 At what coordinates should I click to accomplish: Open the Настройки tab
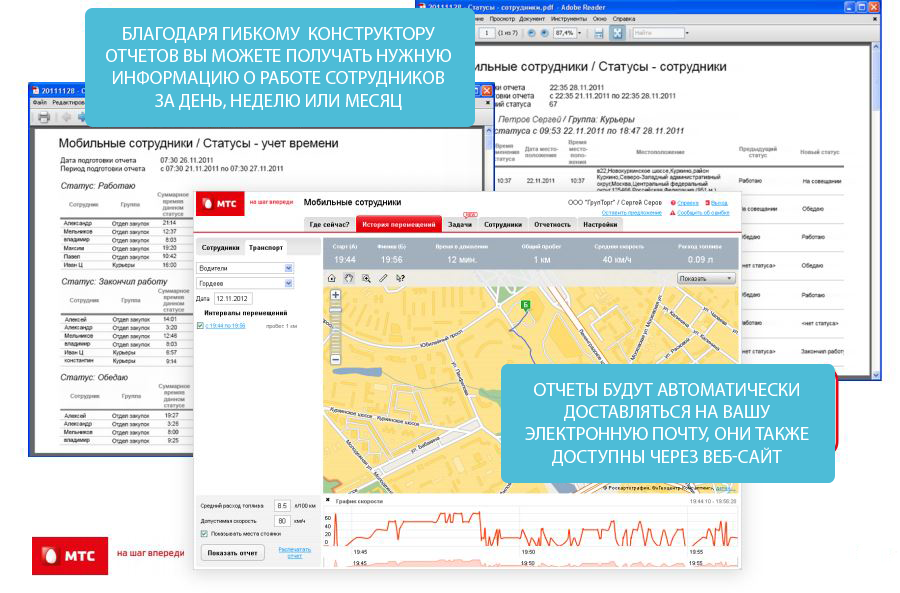(600, 224)
